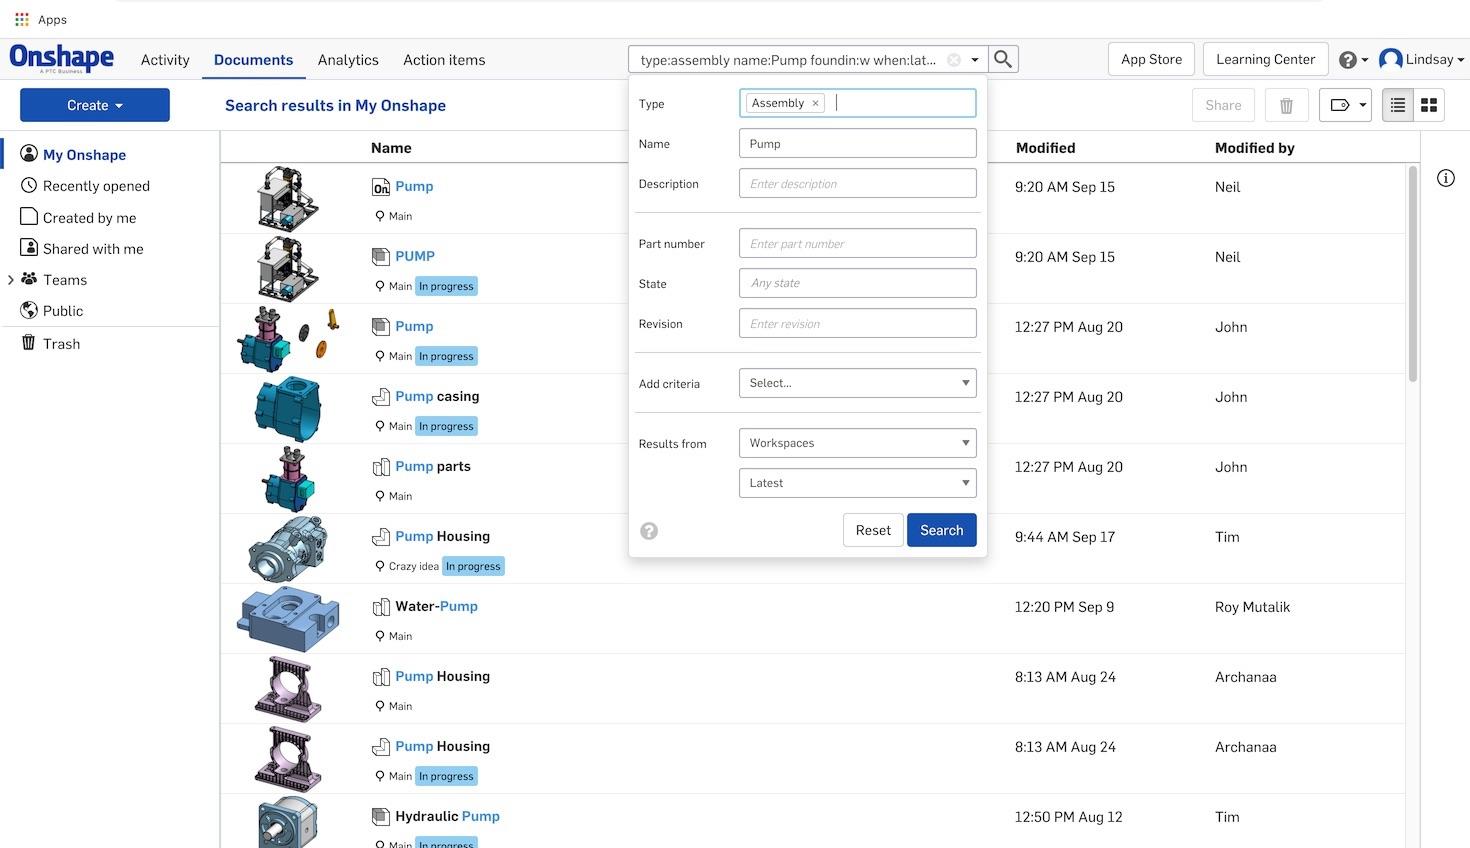Screen dimensions: 1470x848
Task: Switch to grid view
Action: (x=1427, y=104)
